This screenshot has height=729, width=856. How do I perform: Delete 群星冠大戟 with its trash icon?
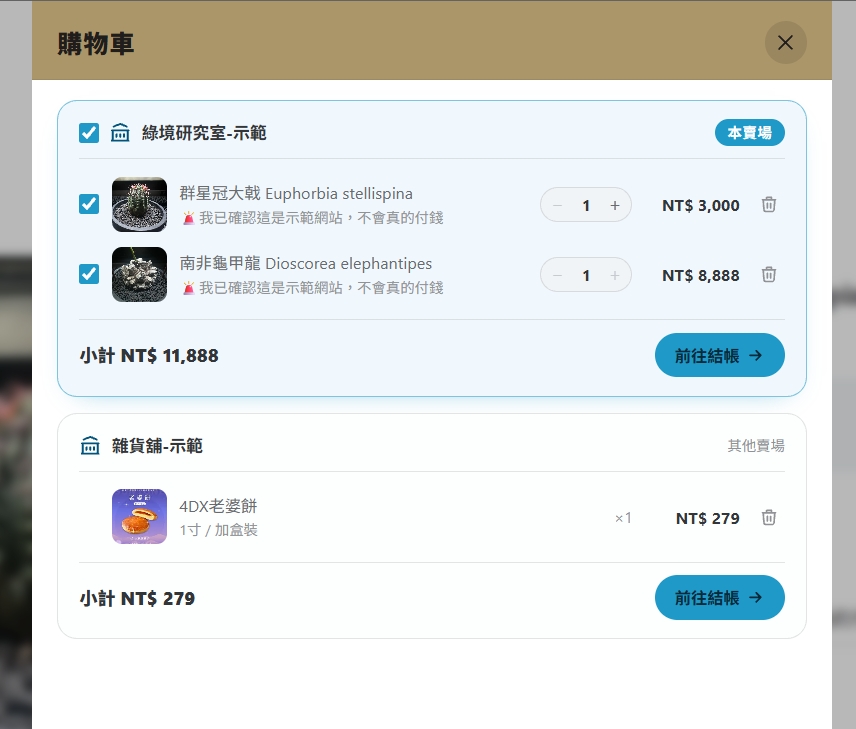[x=769, y=205]
